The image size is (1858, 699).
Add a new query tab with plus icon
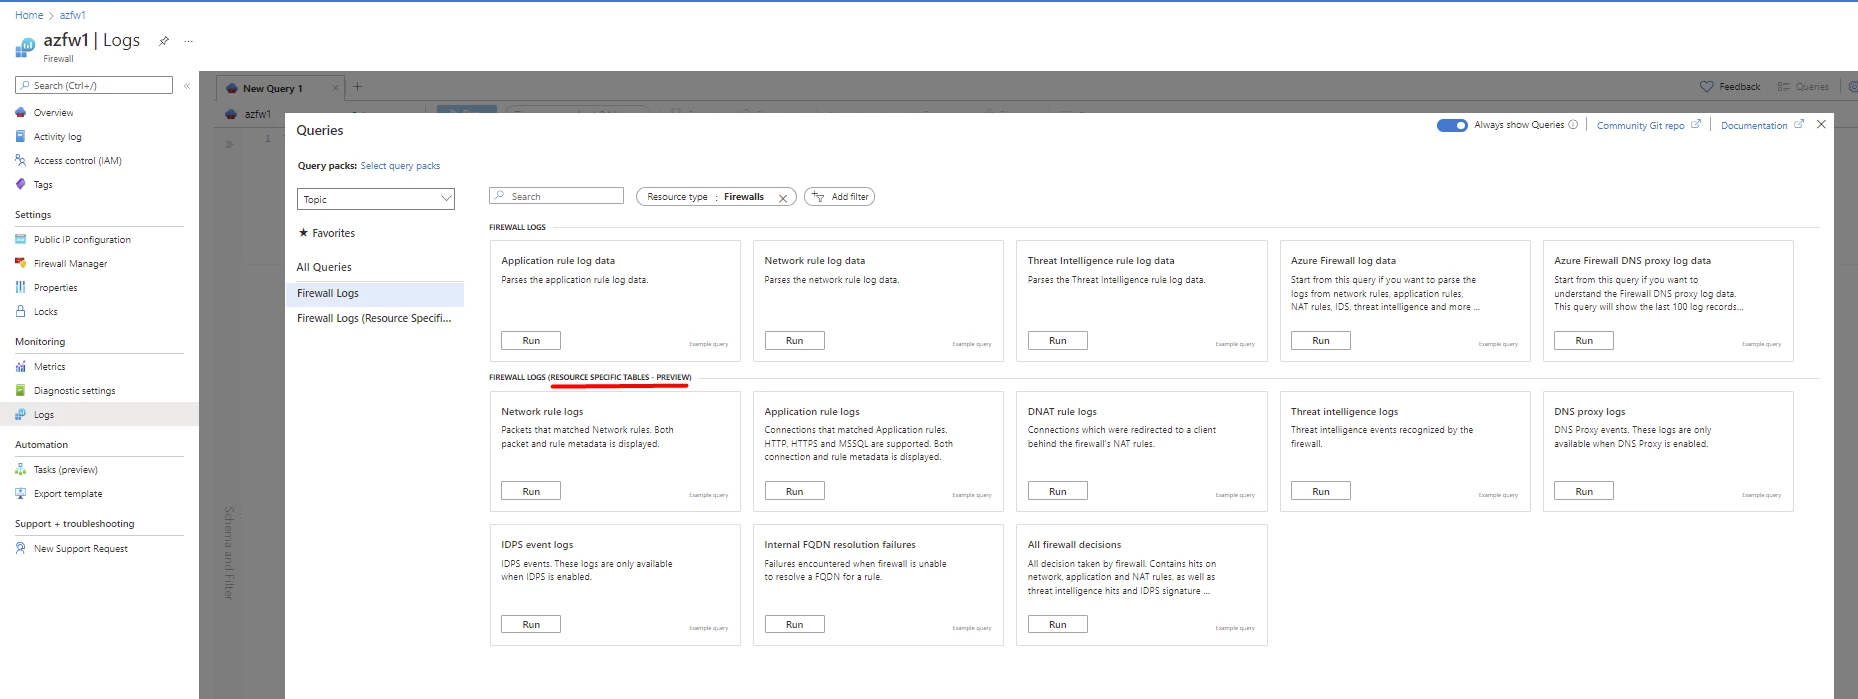click(x=357, y=87)
